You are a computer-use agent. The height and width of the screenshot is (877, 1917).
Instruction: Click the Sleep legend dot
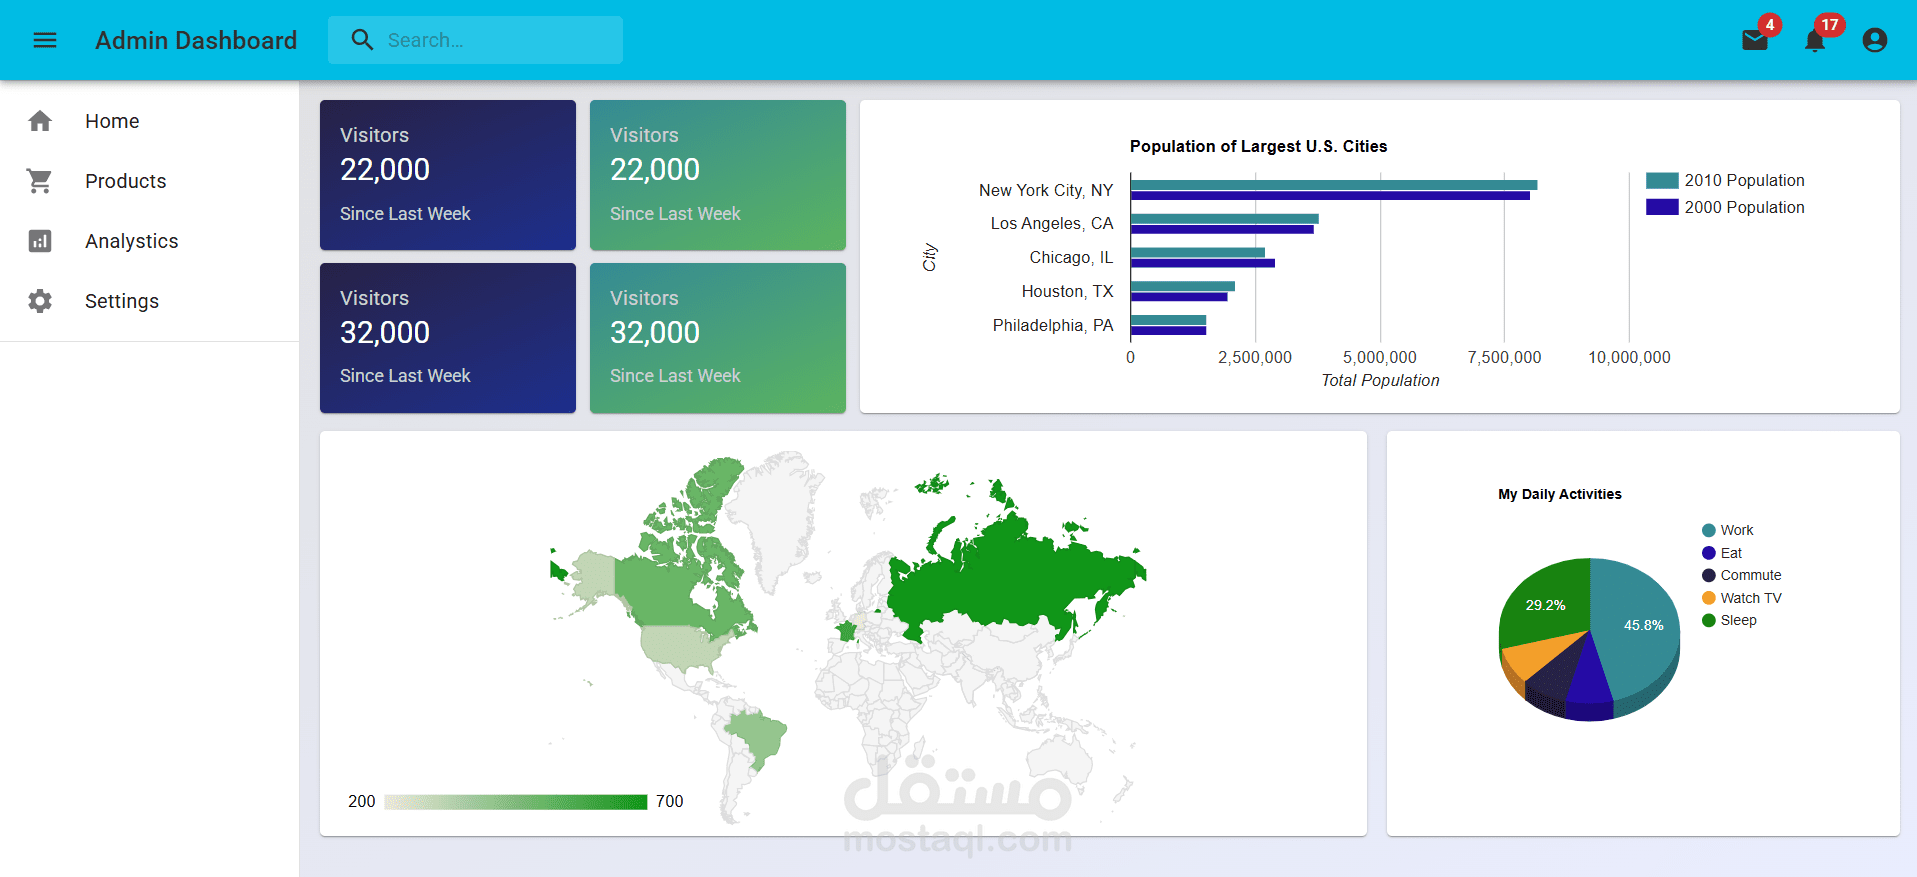1709,620
